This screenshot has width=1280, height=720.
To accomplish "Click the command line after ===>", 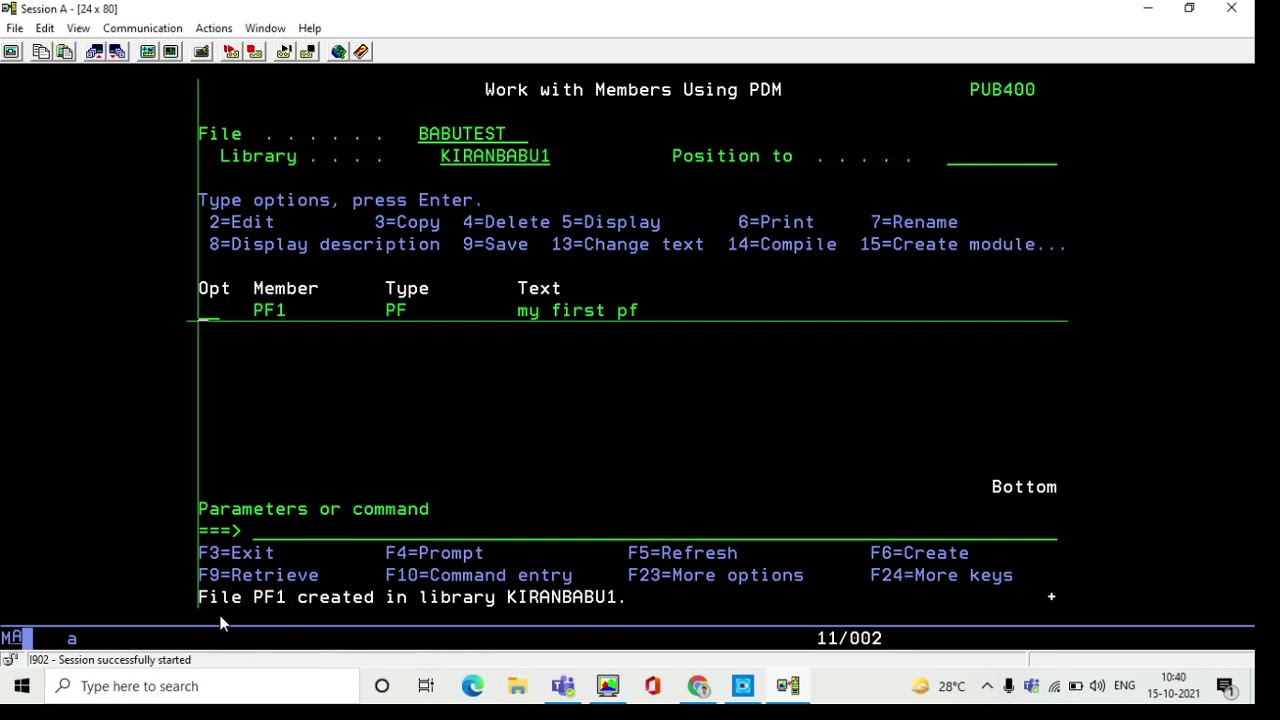I will (655, 531).
